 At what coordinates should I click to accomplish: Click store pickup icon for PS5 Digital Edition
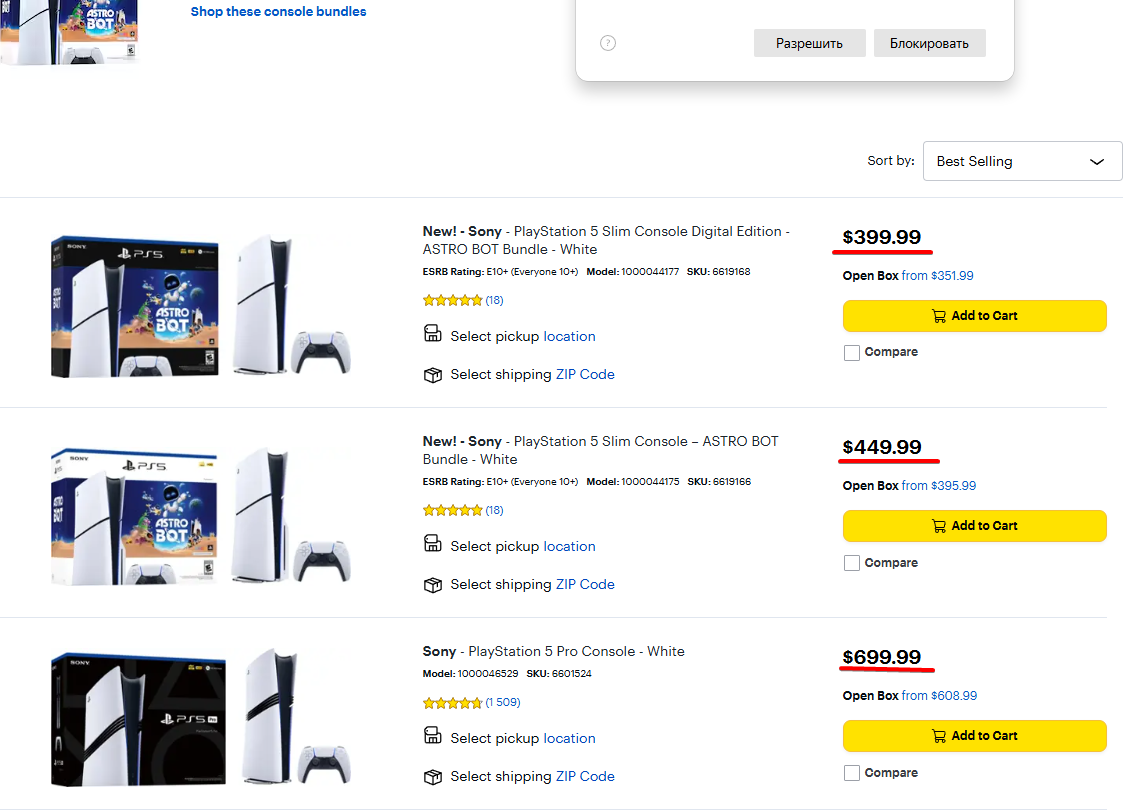[x=433, y=335]
